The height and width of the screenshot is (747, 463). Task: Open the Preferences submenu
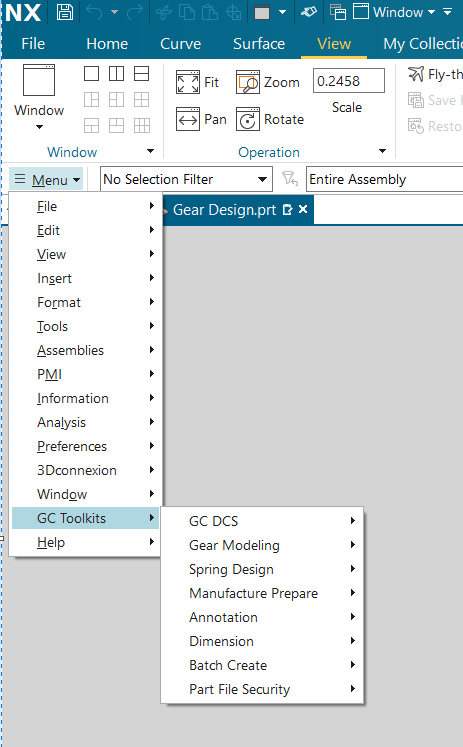tap(86, 446)
